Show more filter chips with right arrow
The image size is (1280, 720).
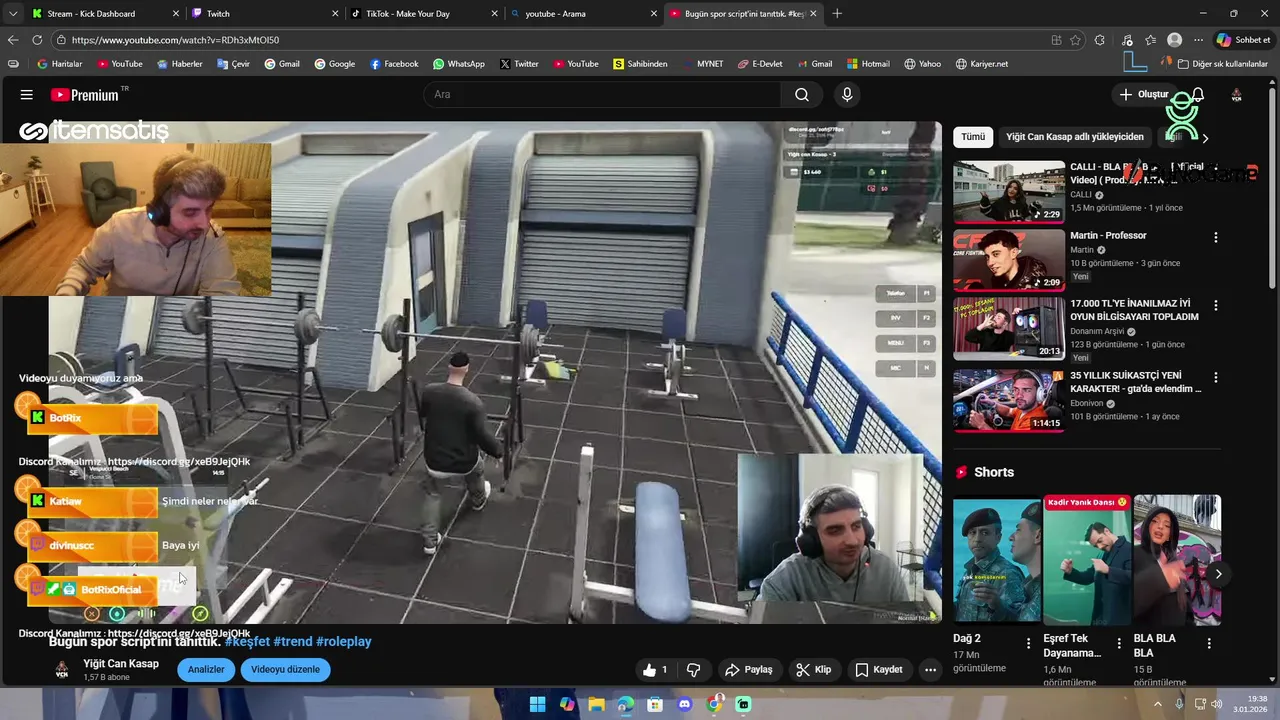[x=1205, y=138]
